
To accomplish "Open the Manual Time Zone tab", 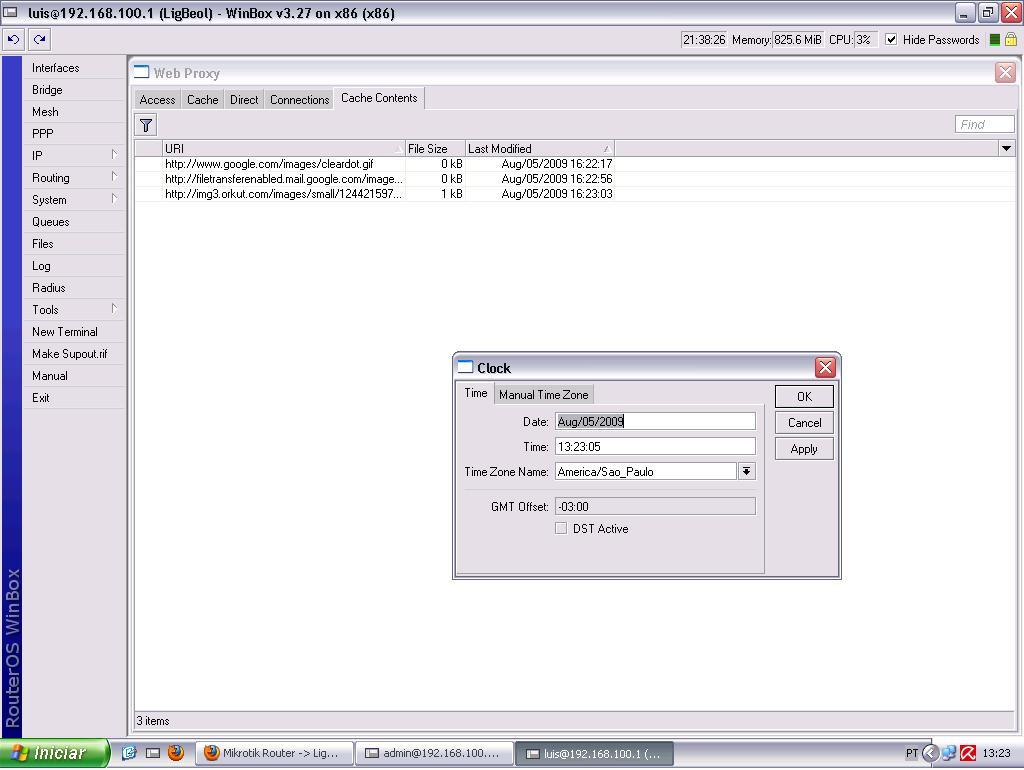I will tap(543, 394).
